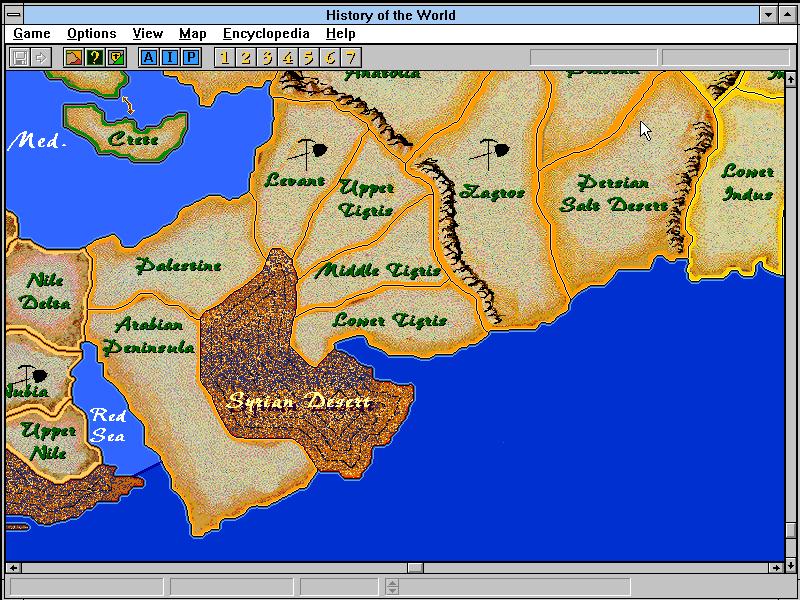Click the mining resource icon in Levant
Image resolution: width=800 pixels, height=600 pixels.
307,154
